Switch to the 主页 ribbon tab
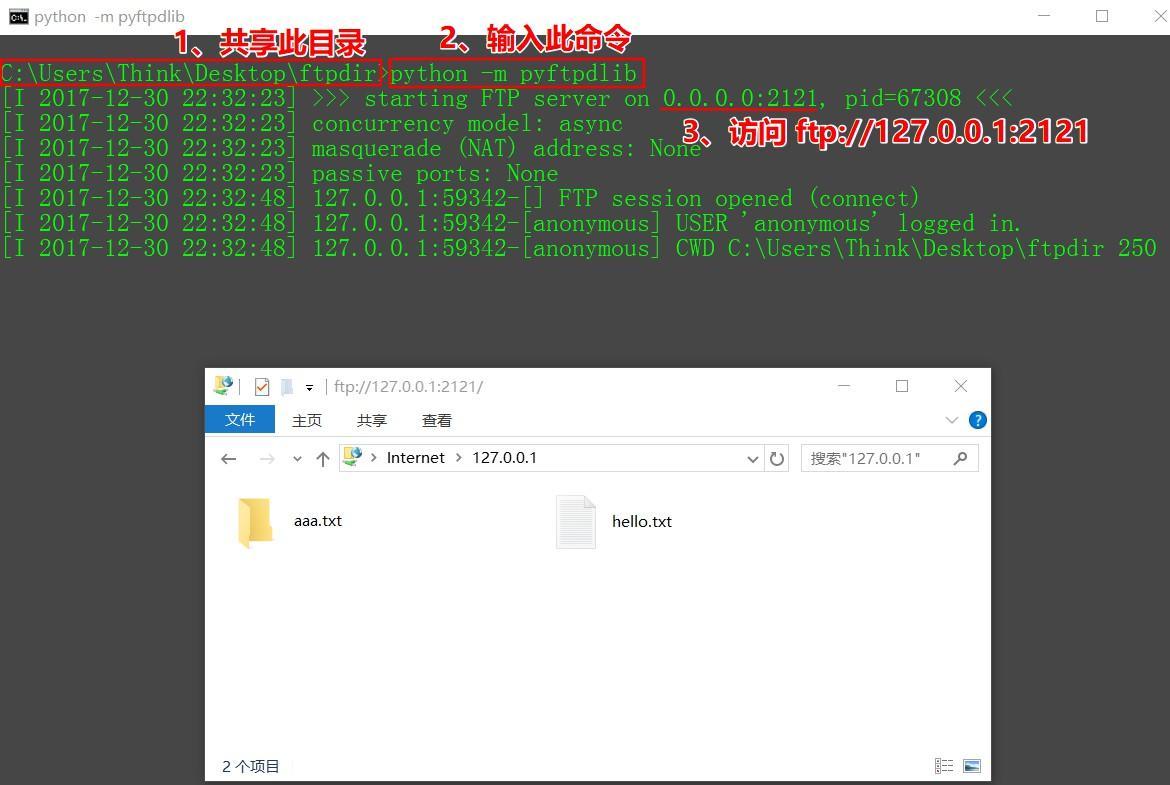 tap(307, 420)
